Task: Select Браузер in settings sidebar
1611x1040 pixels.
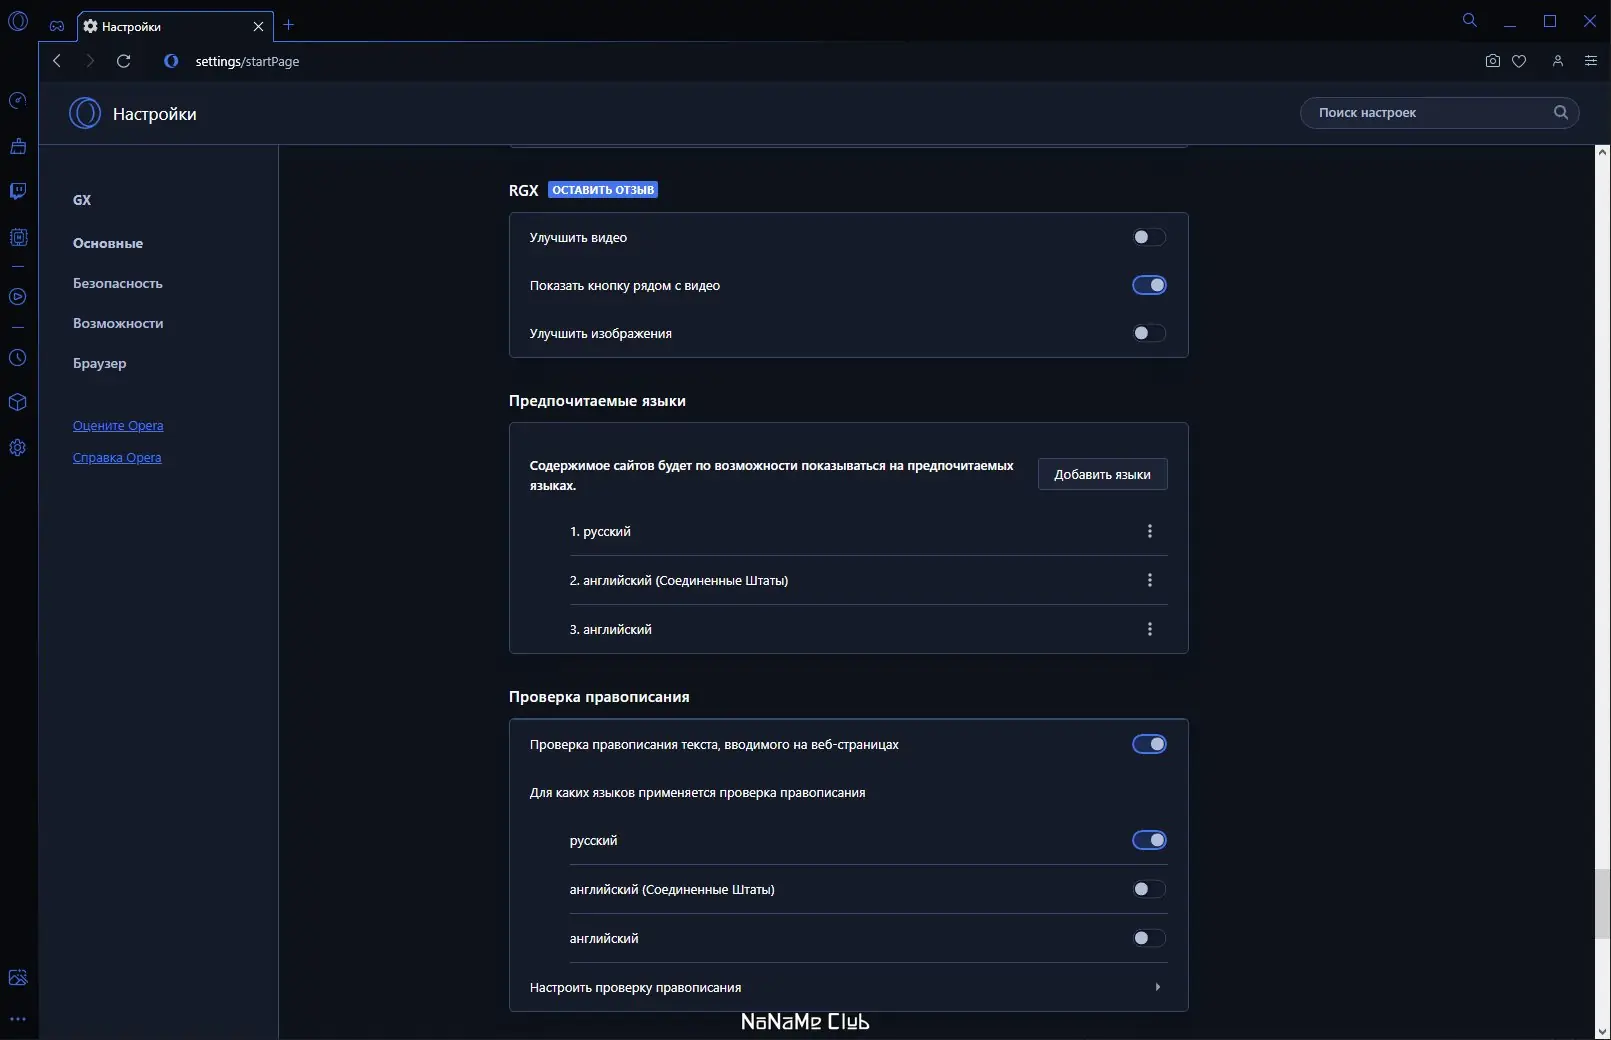Action: click(100, 363)
